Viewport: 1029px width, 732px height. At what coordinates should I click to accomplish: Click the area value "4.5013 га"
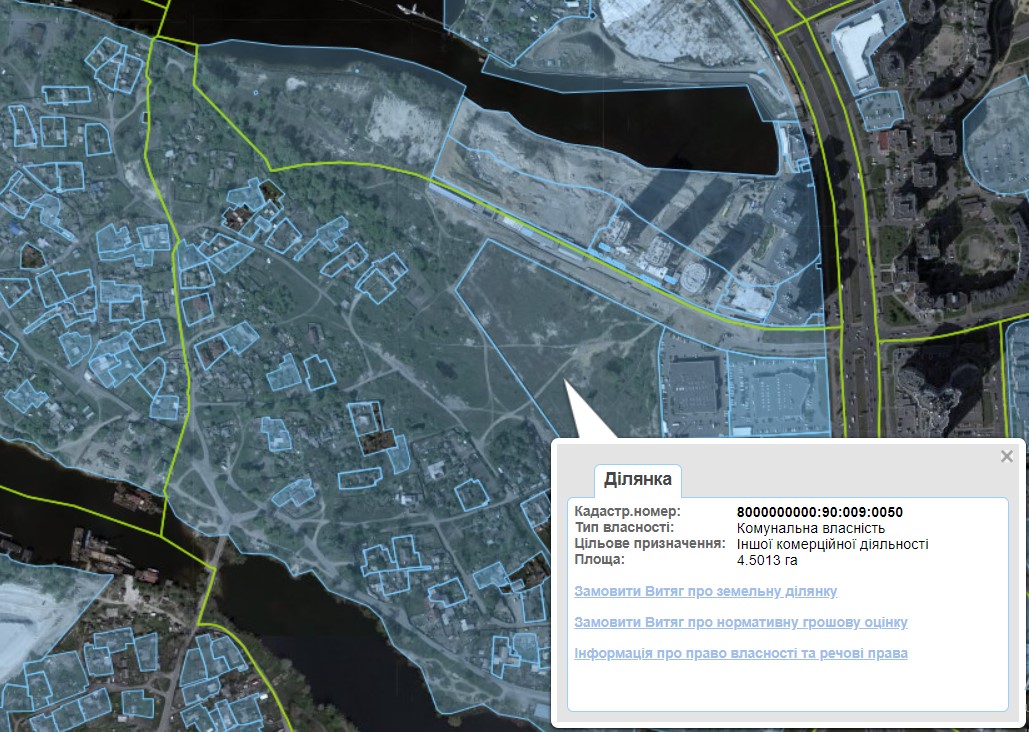pos(768,560)
